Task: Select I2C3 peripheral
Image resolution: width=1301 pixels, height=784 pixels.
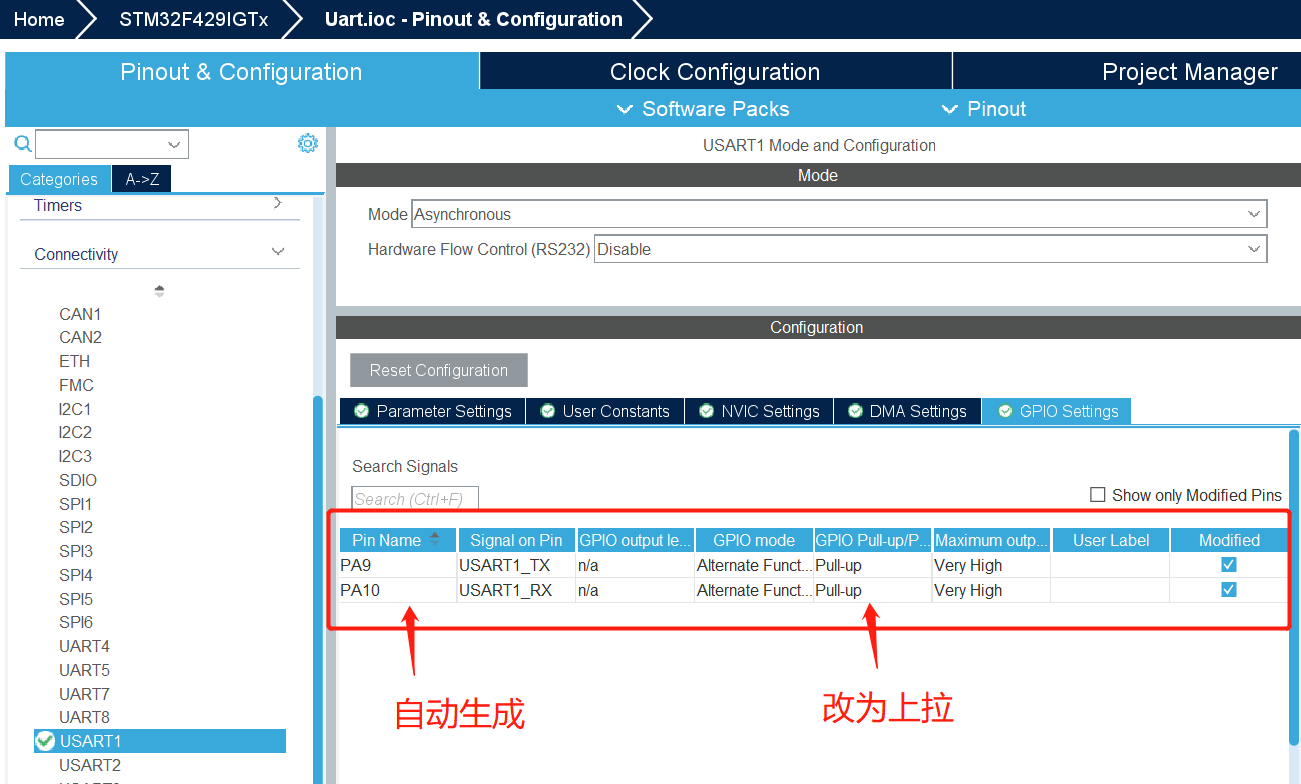Action: click(x=75, y=456)
